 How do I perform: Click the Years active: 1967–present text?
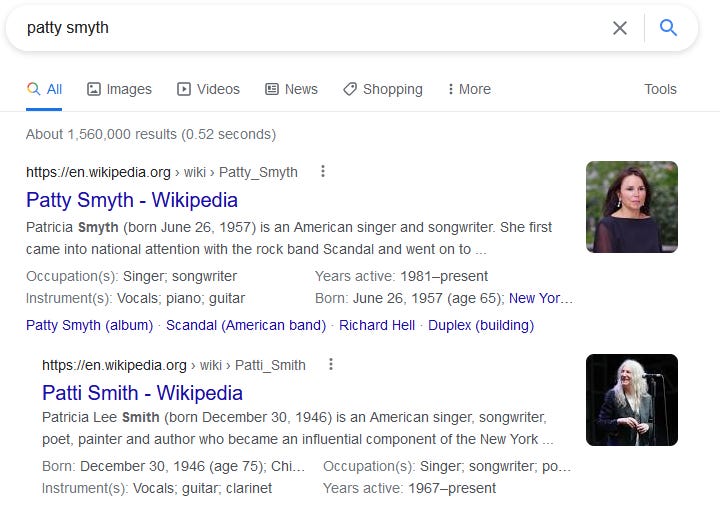(x=410, y=488)
